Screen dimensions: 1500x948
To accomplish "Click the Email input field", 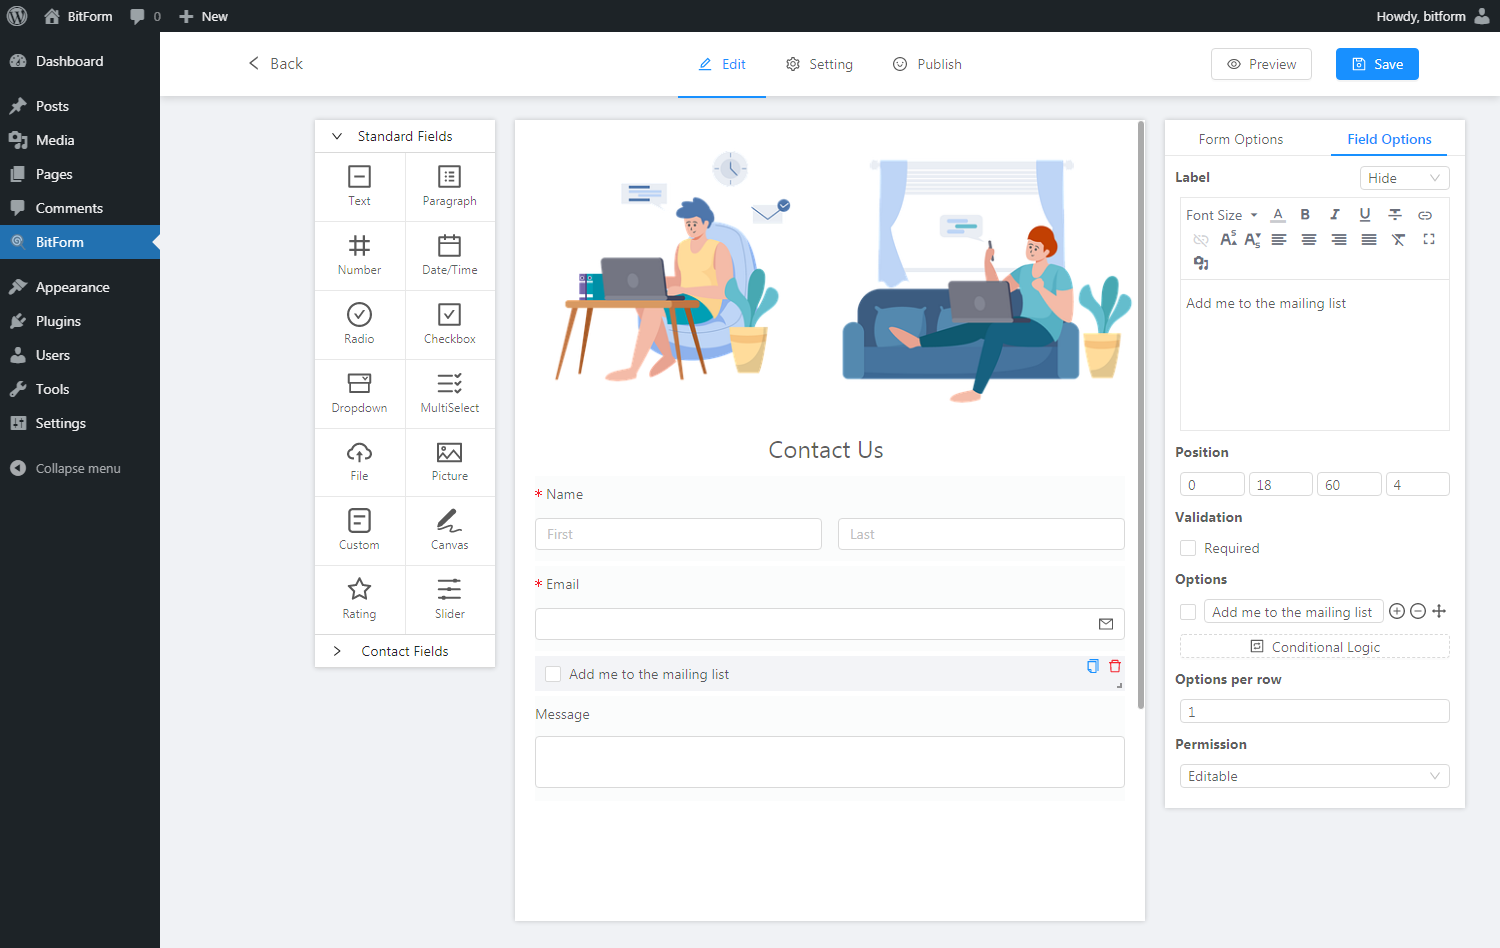I will (830, 624).
